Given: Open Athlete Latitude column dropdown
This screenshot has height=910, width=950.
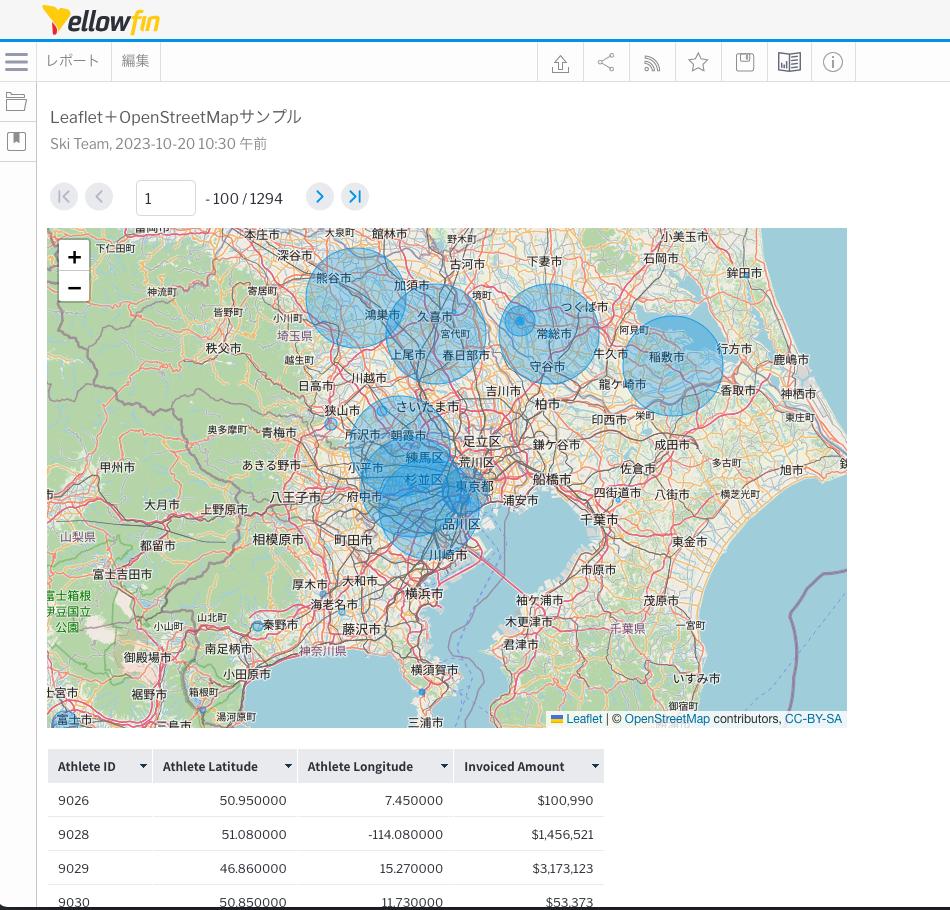Looking at the screenshot, I should coord(288,766).
